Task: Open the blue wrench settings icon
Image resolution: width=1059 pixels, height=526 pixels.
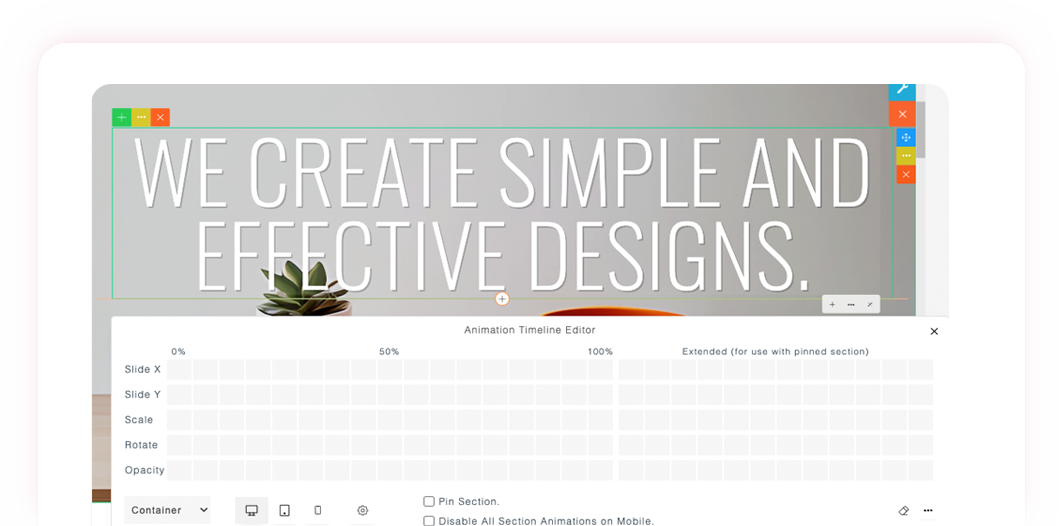Action: coord(902,90)
